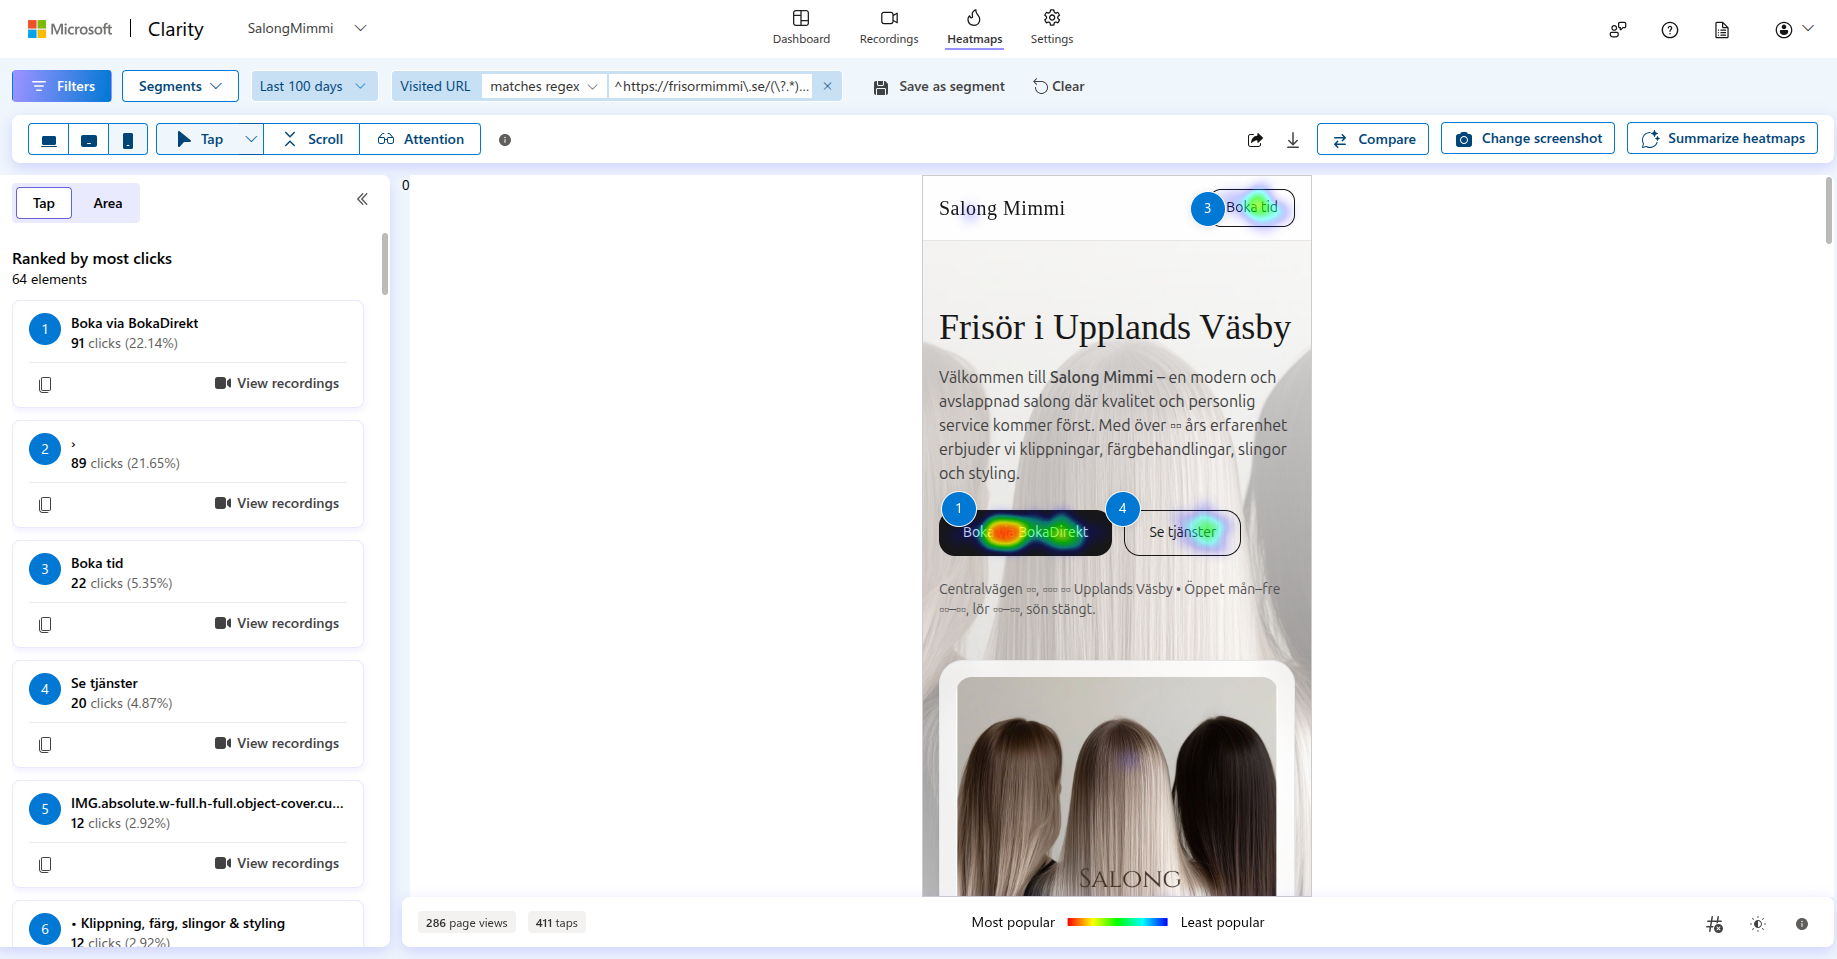Screen dimensions: 1837x959
Task: Open the Dashboard tab
Action: (801, 28)
